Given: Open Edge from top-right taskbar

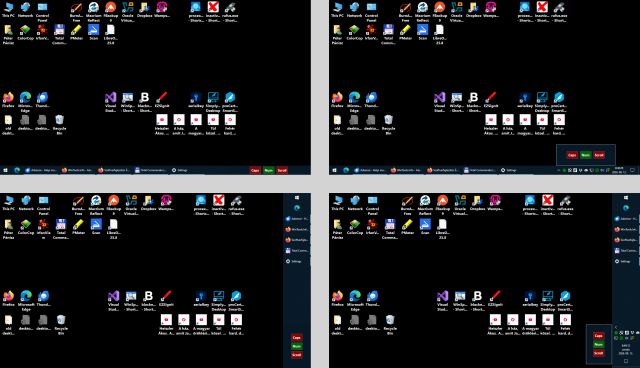Looking at the screenshot, I should click(346, 170).
